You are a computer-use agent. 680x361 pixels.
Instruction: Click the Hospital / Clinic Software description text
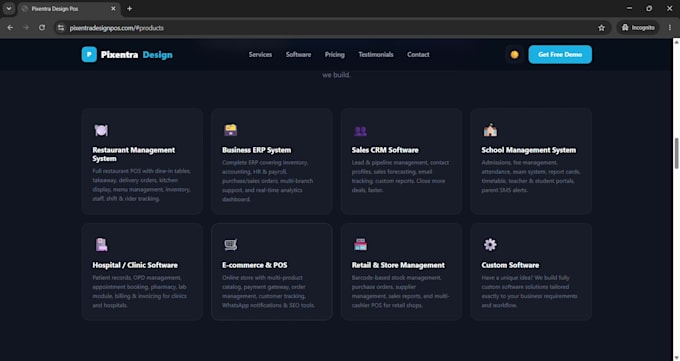[140, 292]
